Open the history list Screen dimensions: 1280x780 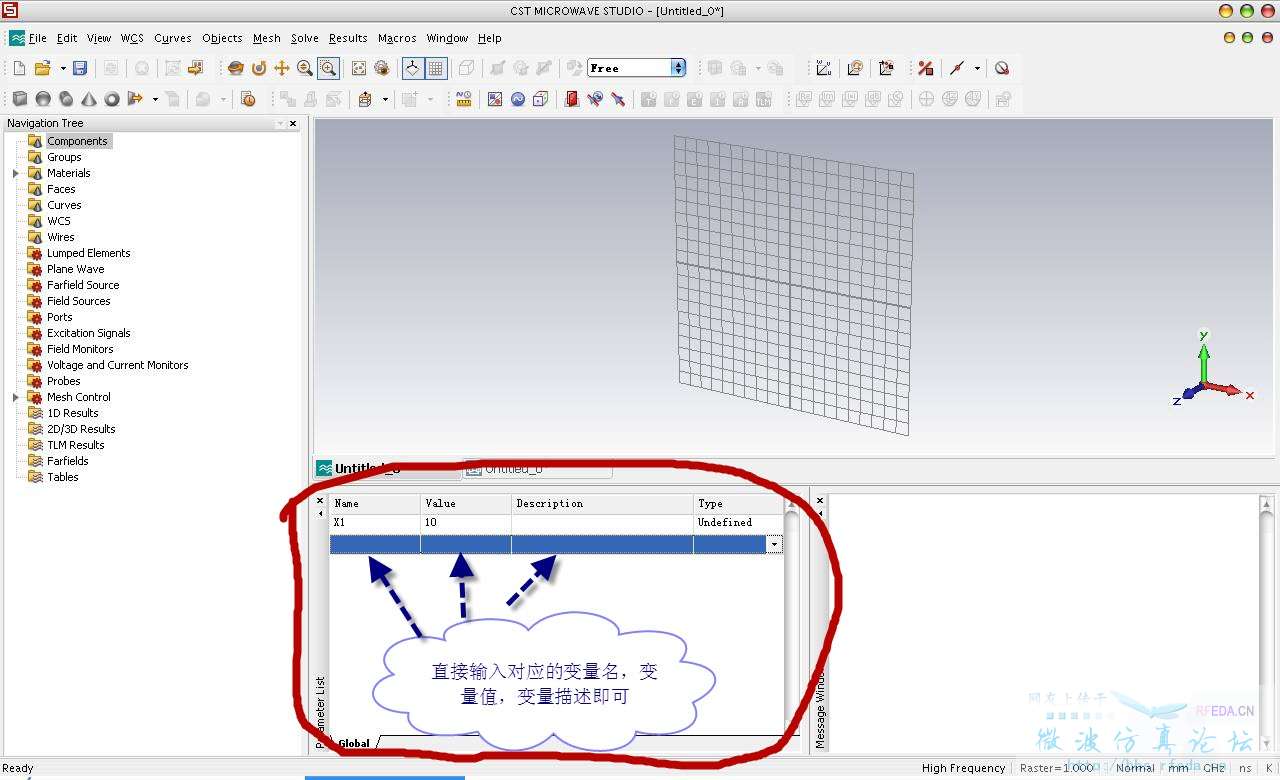tap(248, 99)
